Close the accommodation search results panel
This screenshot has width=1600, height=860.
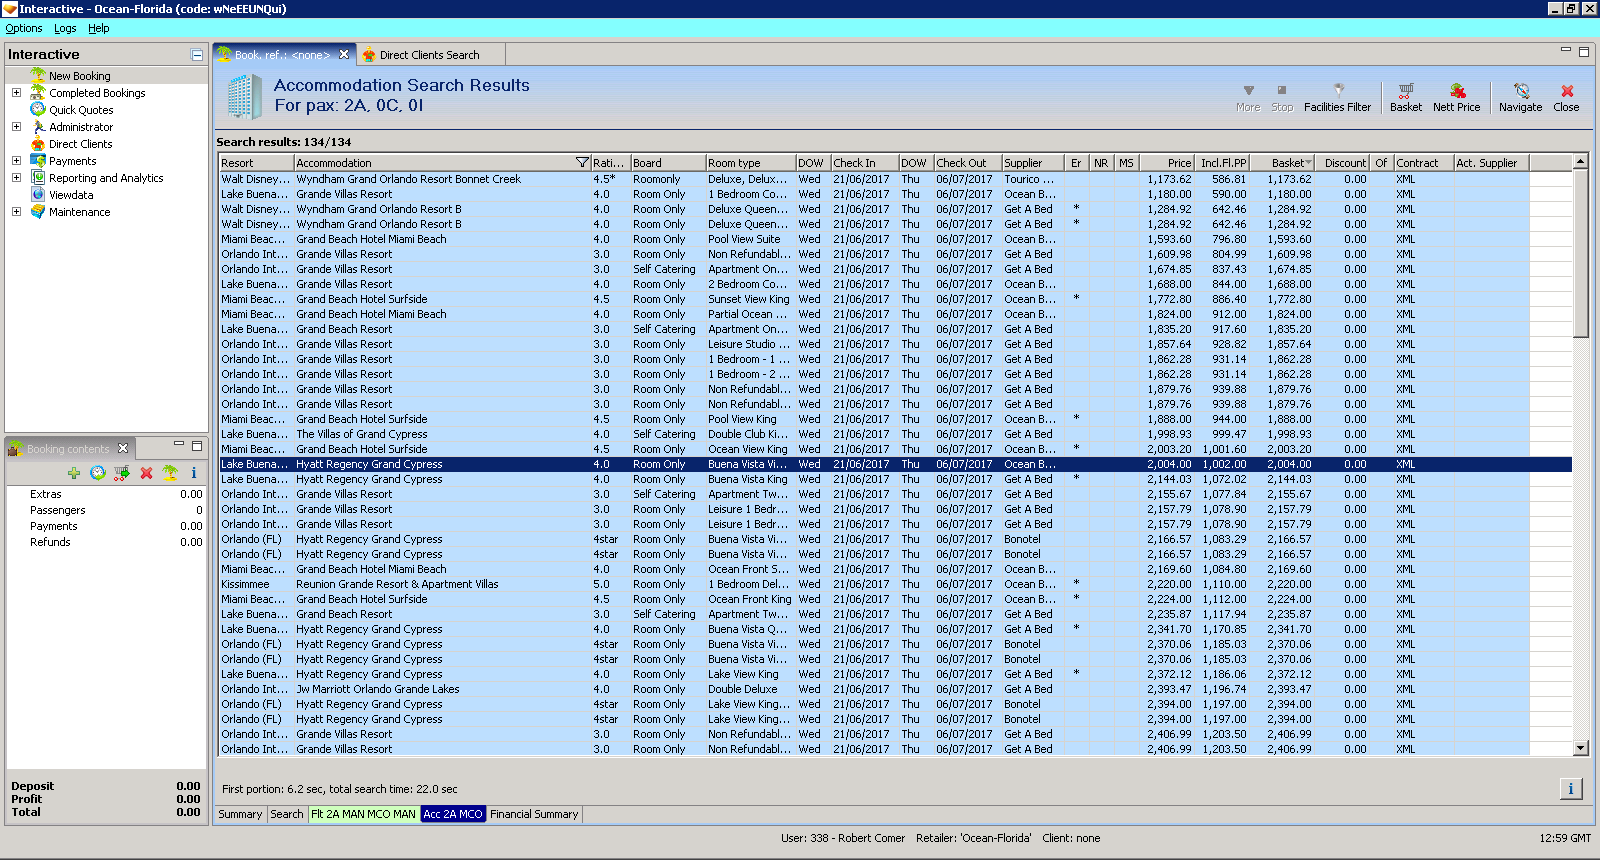(1566, 96)
